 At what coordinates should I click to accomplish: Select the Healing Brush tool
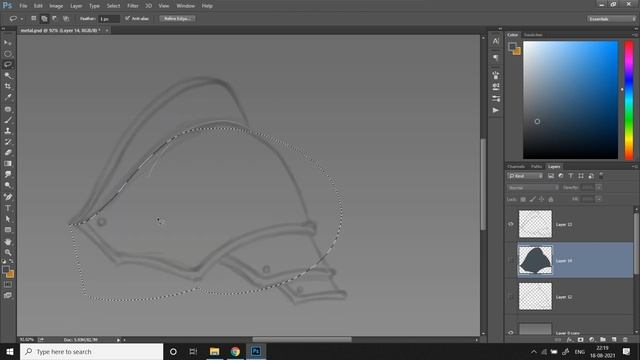(8, 109)
